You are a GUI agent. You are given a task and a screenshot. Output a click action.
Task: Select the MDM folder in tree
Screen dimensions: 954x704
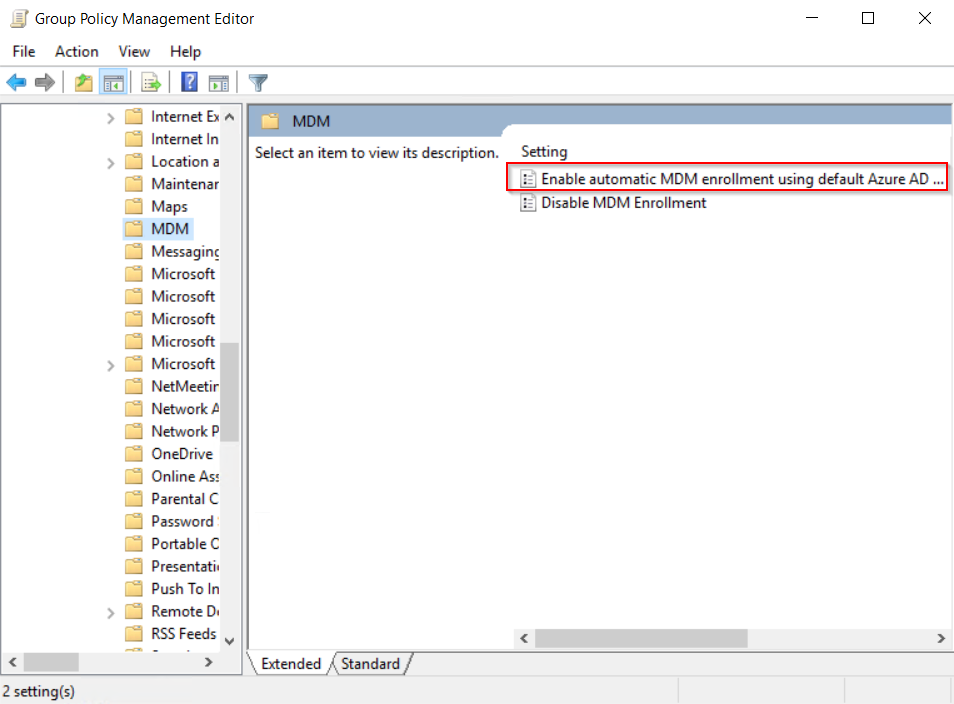158,229
